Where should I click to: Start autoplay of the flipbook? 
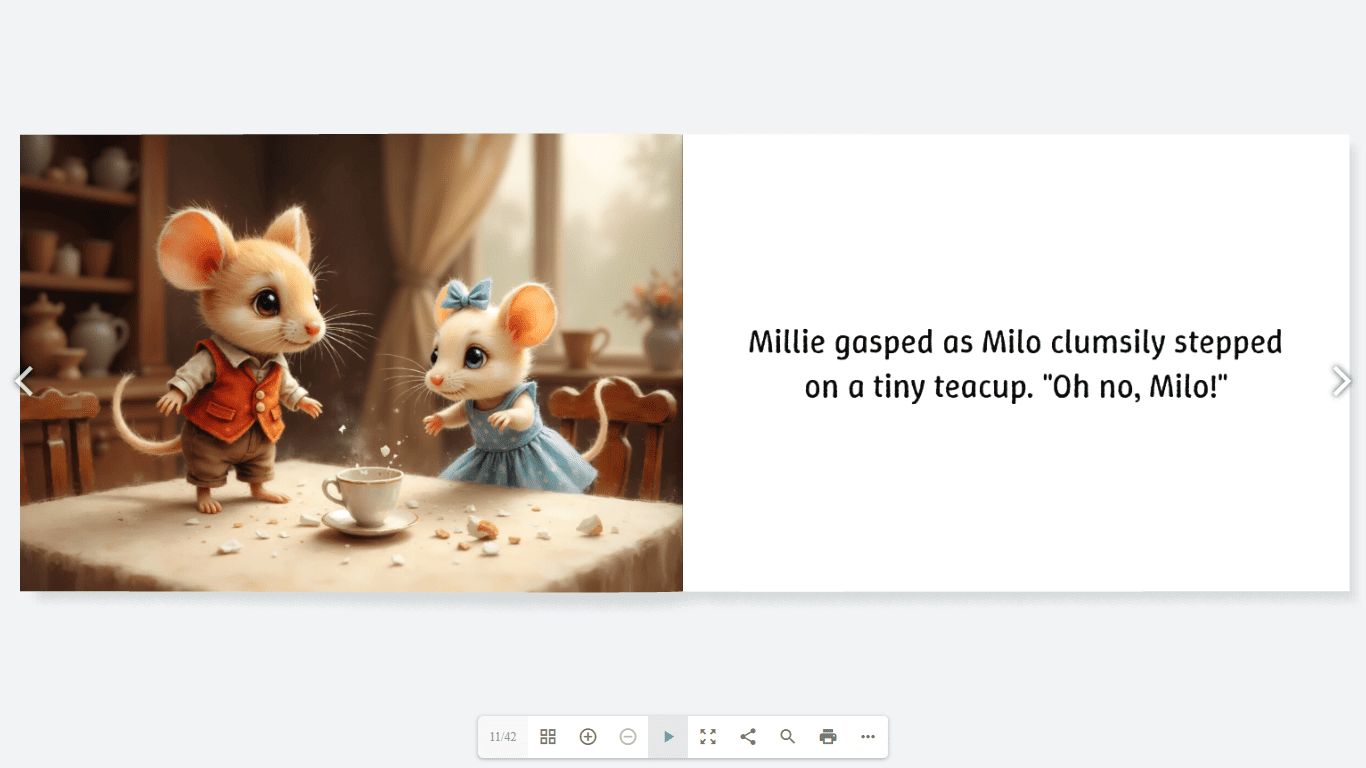pos(668,737)
